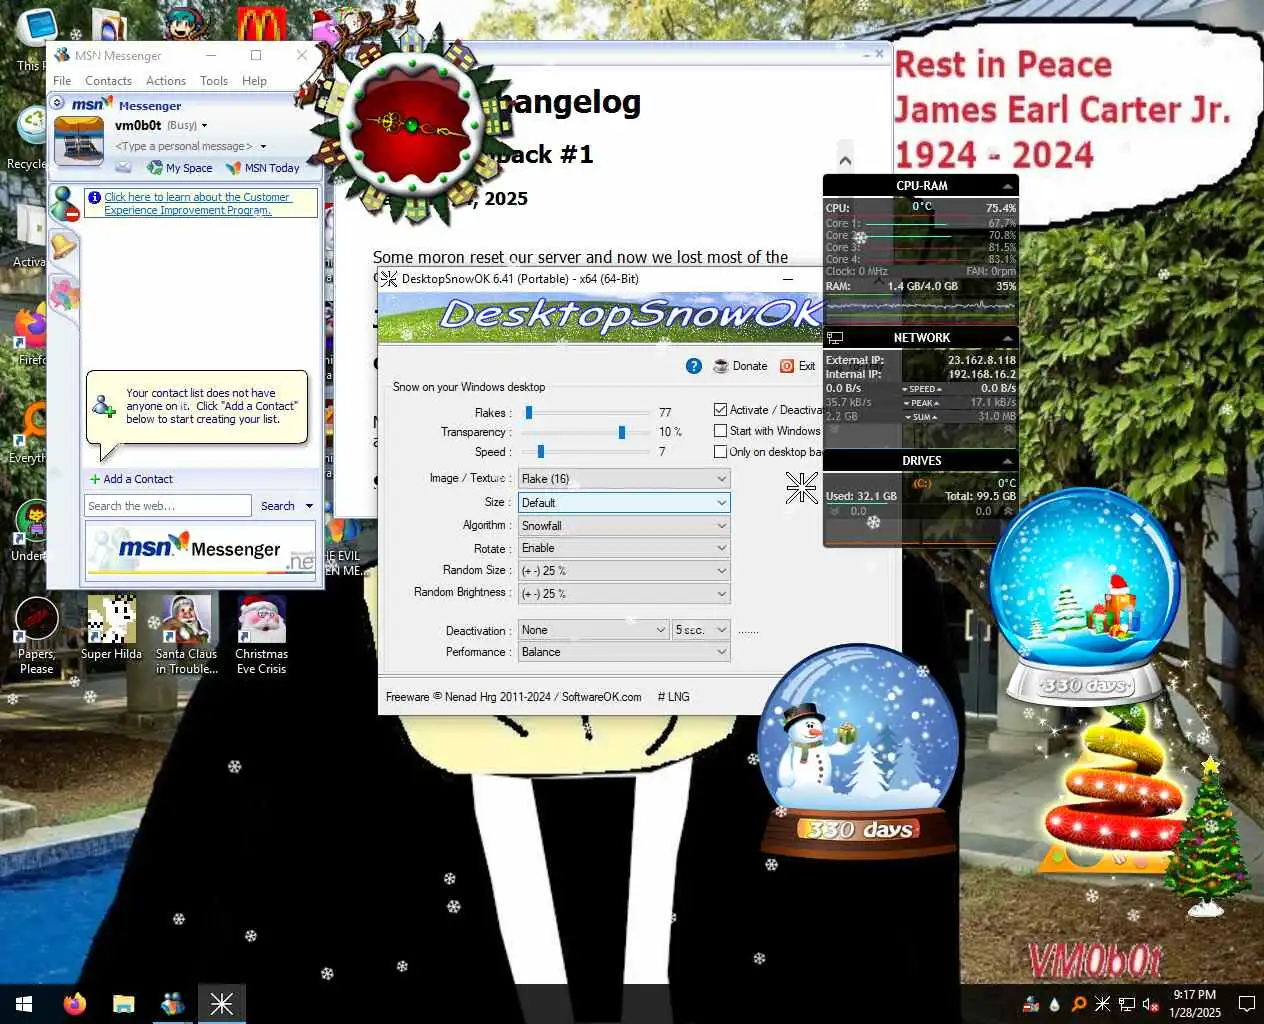Open the 5 sec. deactivation delay dropdown

(x=701, y=630)
